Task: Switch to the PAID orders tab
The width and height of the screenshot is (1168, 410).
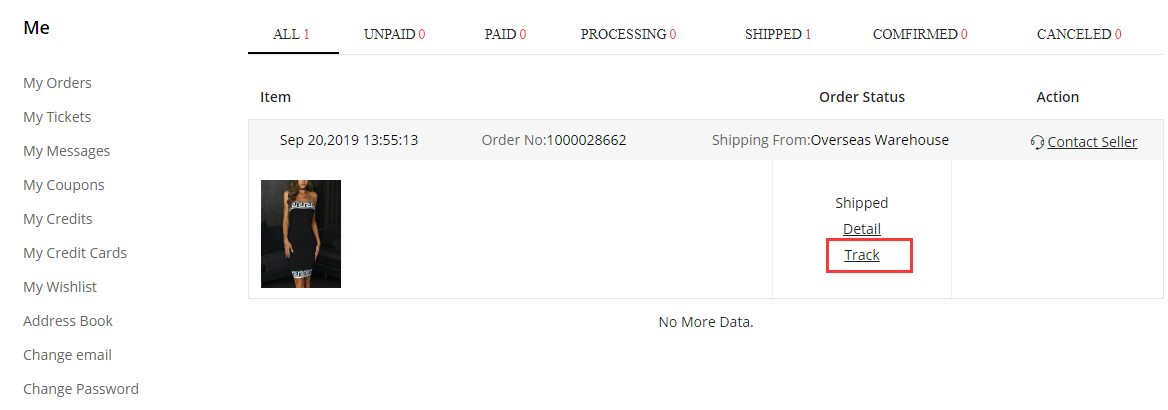Action: [505, 34]
